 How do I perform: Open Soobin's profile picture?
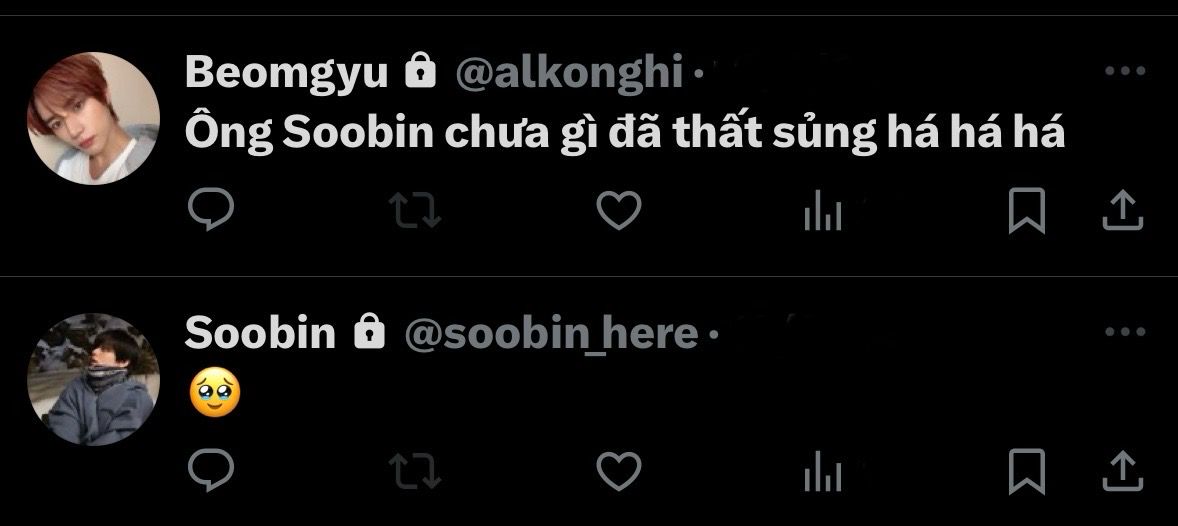pyautogui.click(x=93, y=379)
